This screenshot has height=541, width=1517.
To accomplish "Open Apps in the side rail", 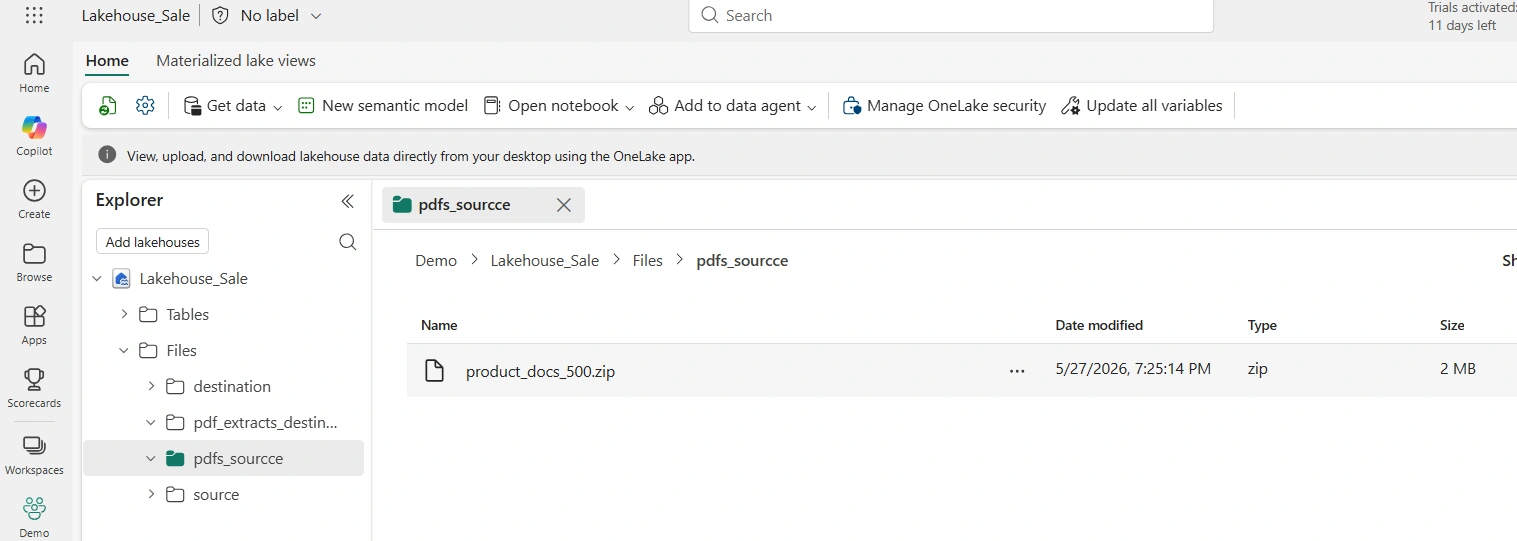I will (x=34, y=325).
